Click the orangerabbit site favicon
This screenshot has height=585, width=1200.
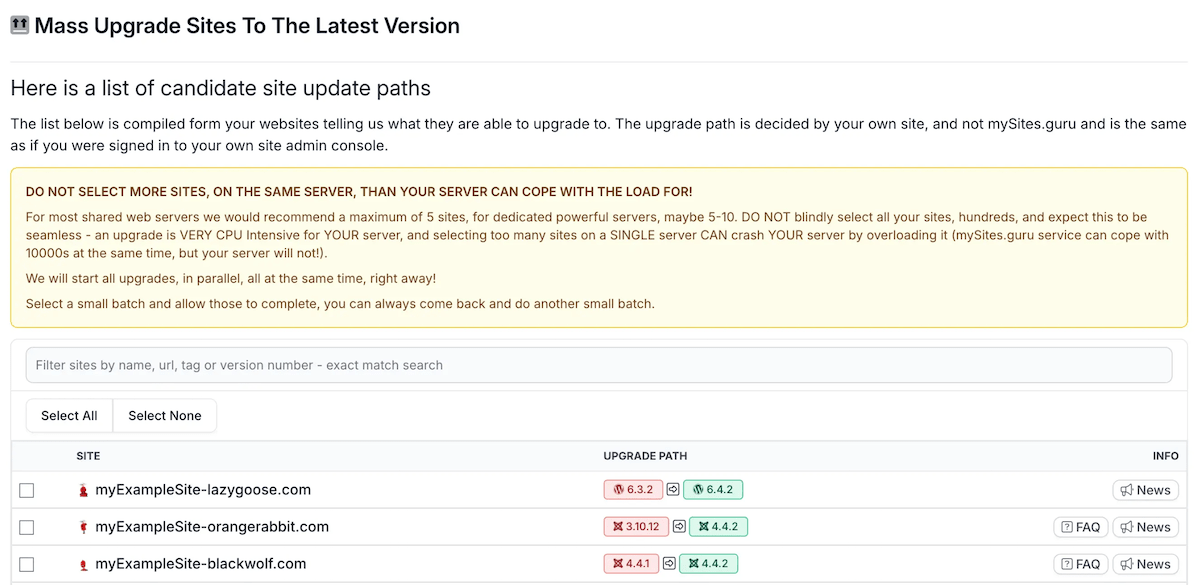click(84, 528)
